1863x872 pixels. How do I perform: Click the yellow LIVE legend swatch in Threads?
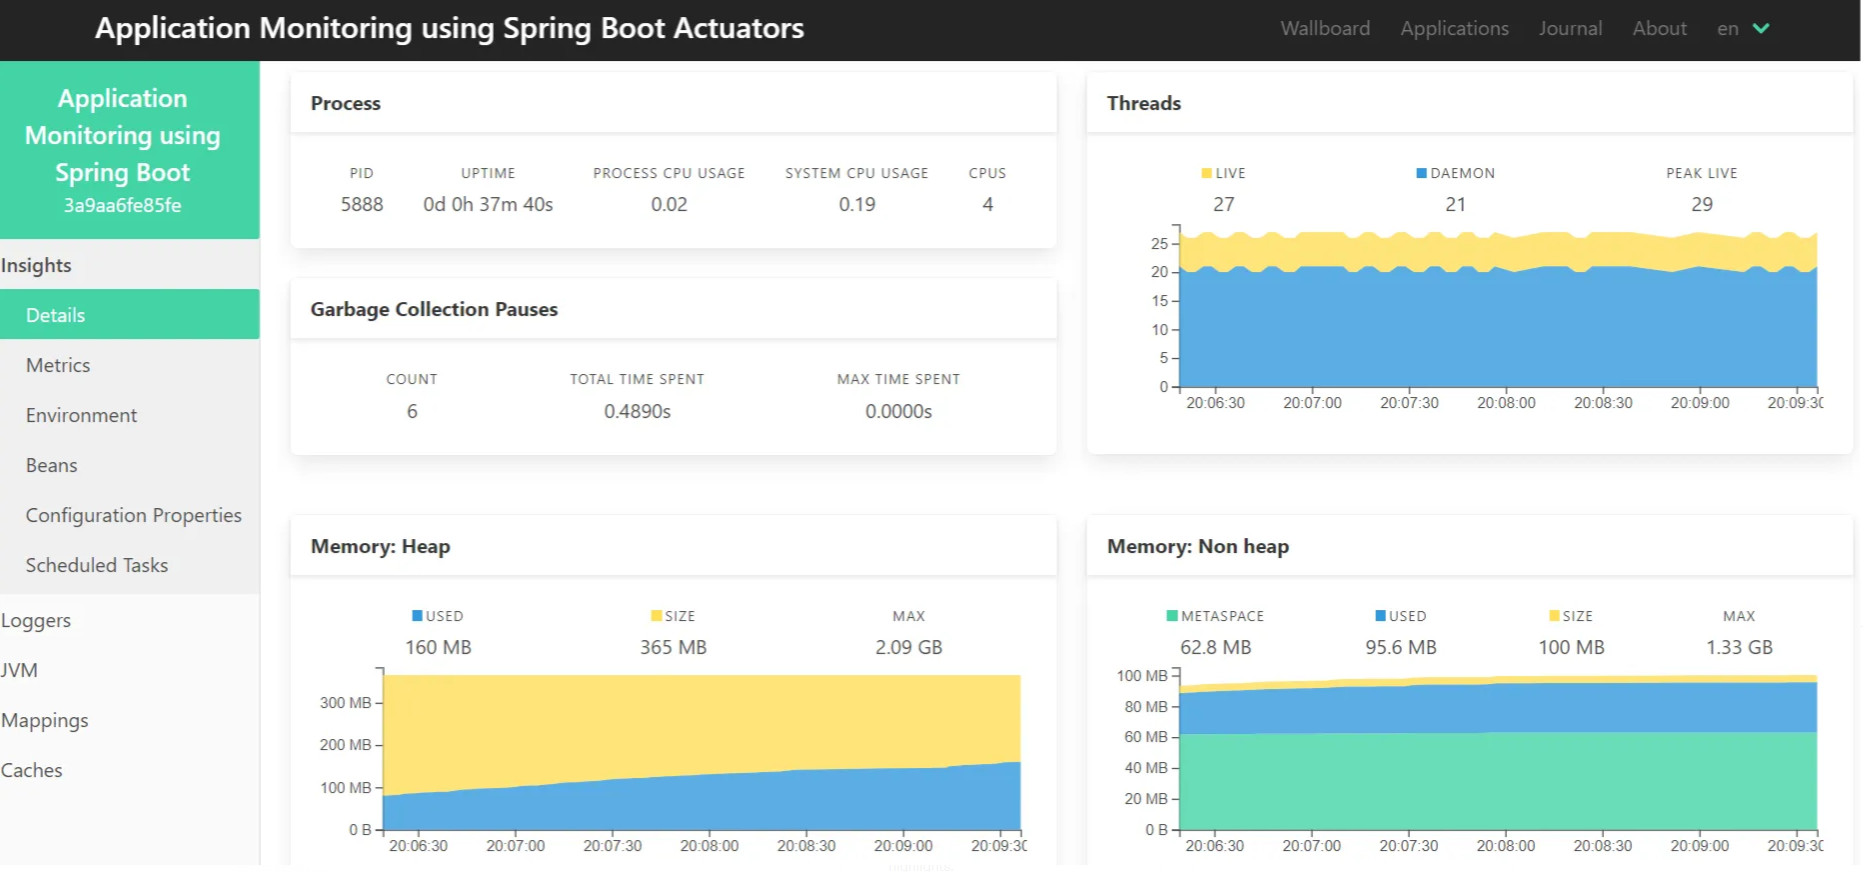point(1206,173)
